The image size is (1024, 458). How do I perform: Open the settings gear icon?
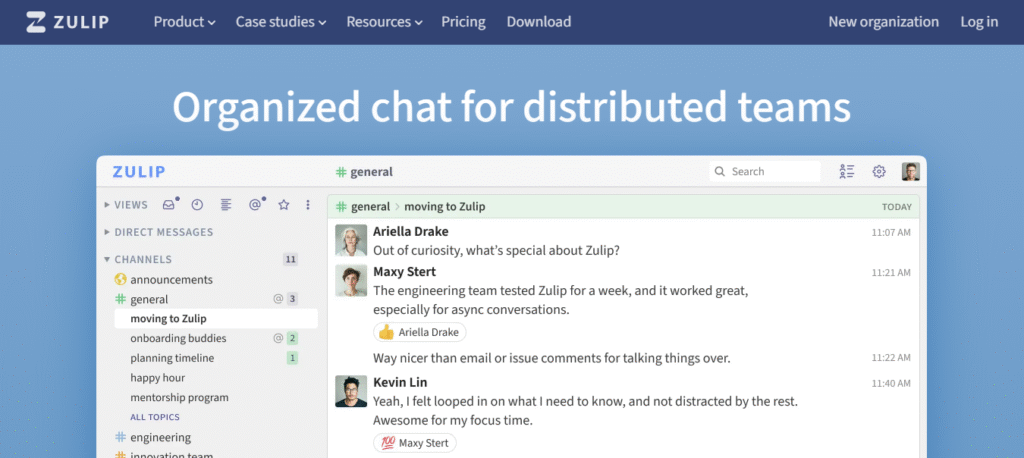coord(879,172)
